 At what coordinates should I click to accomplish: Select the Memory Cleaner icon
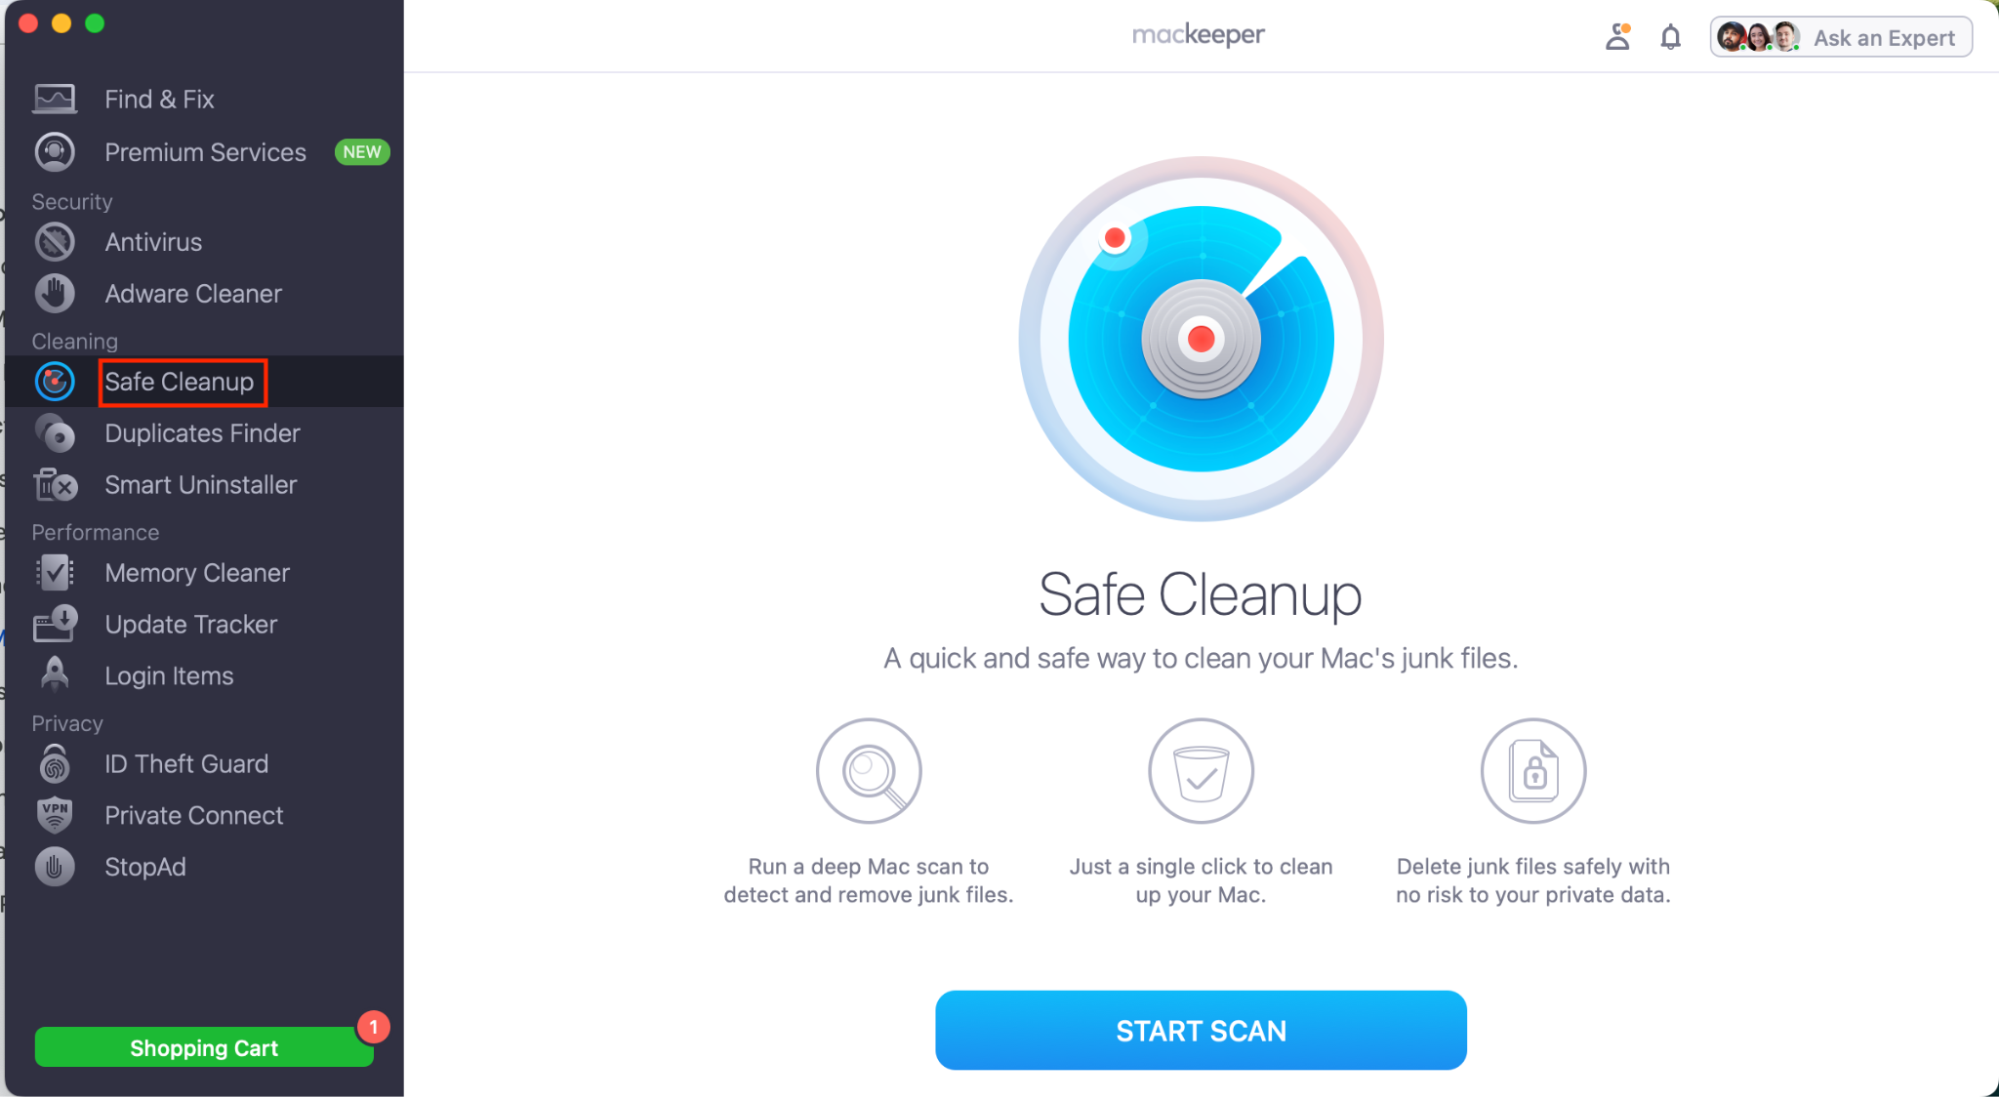tap(55, 572)
